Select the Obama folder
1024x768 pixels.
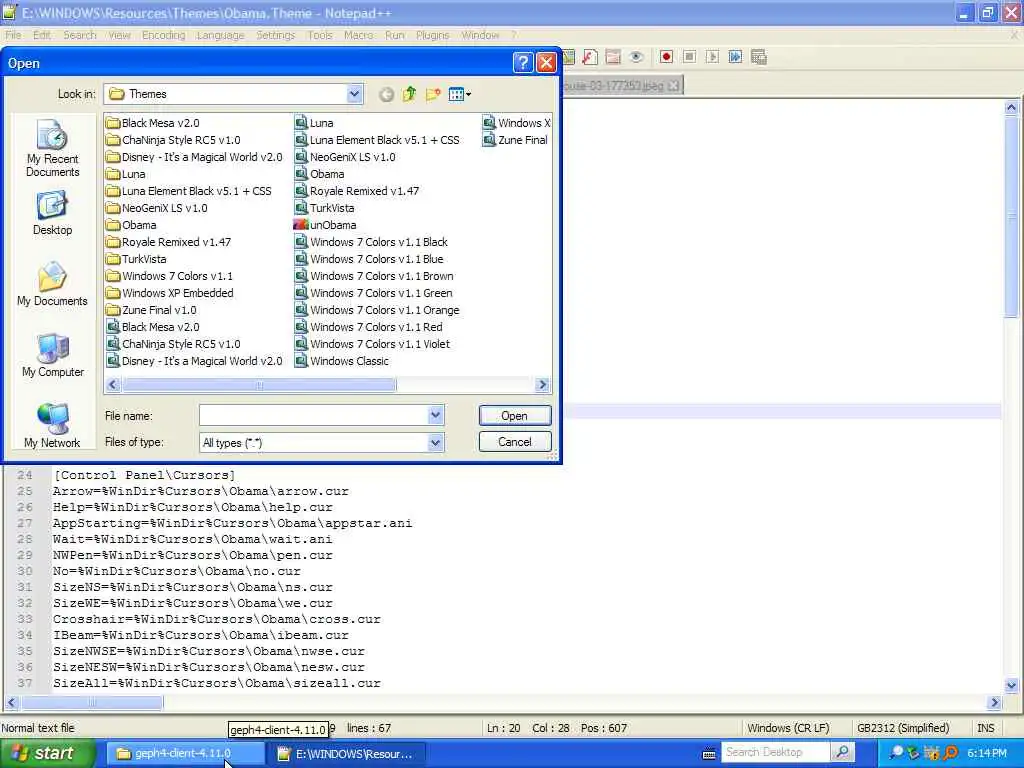[131, 225]
